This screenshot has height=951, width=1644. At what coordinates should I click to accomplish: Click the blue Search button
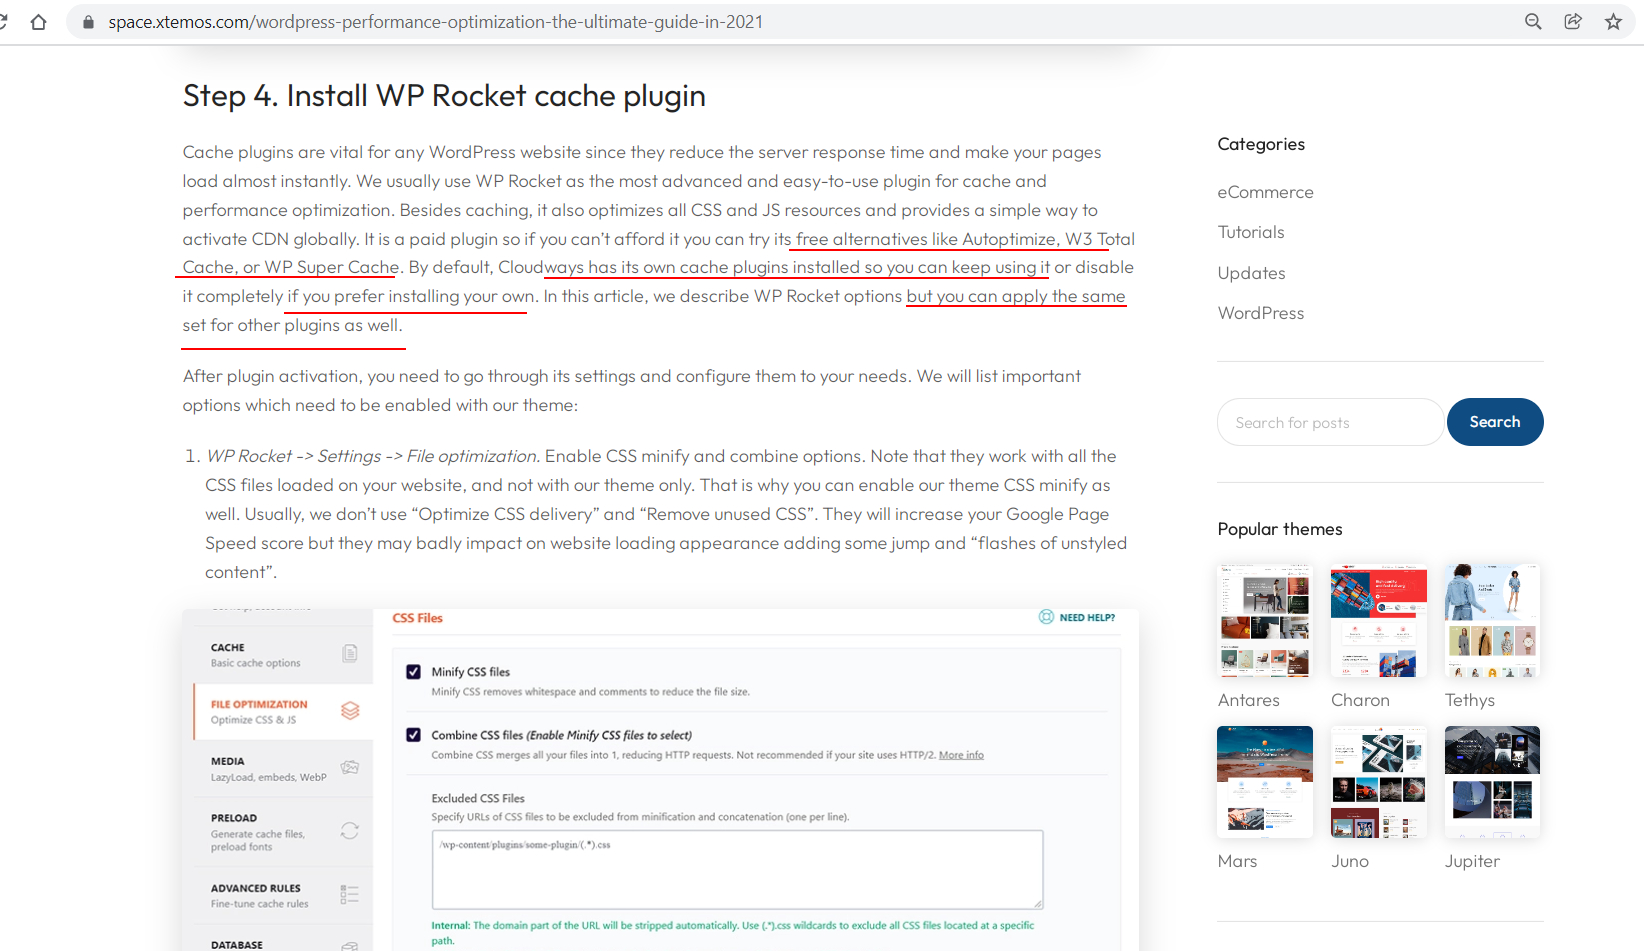point(1495,422)
